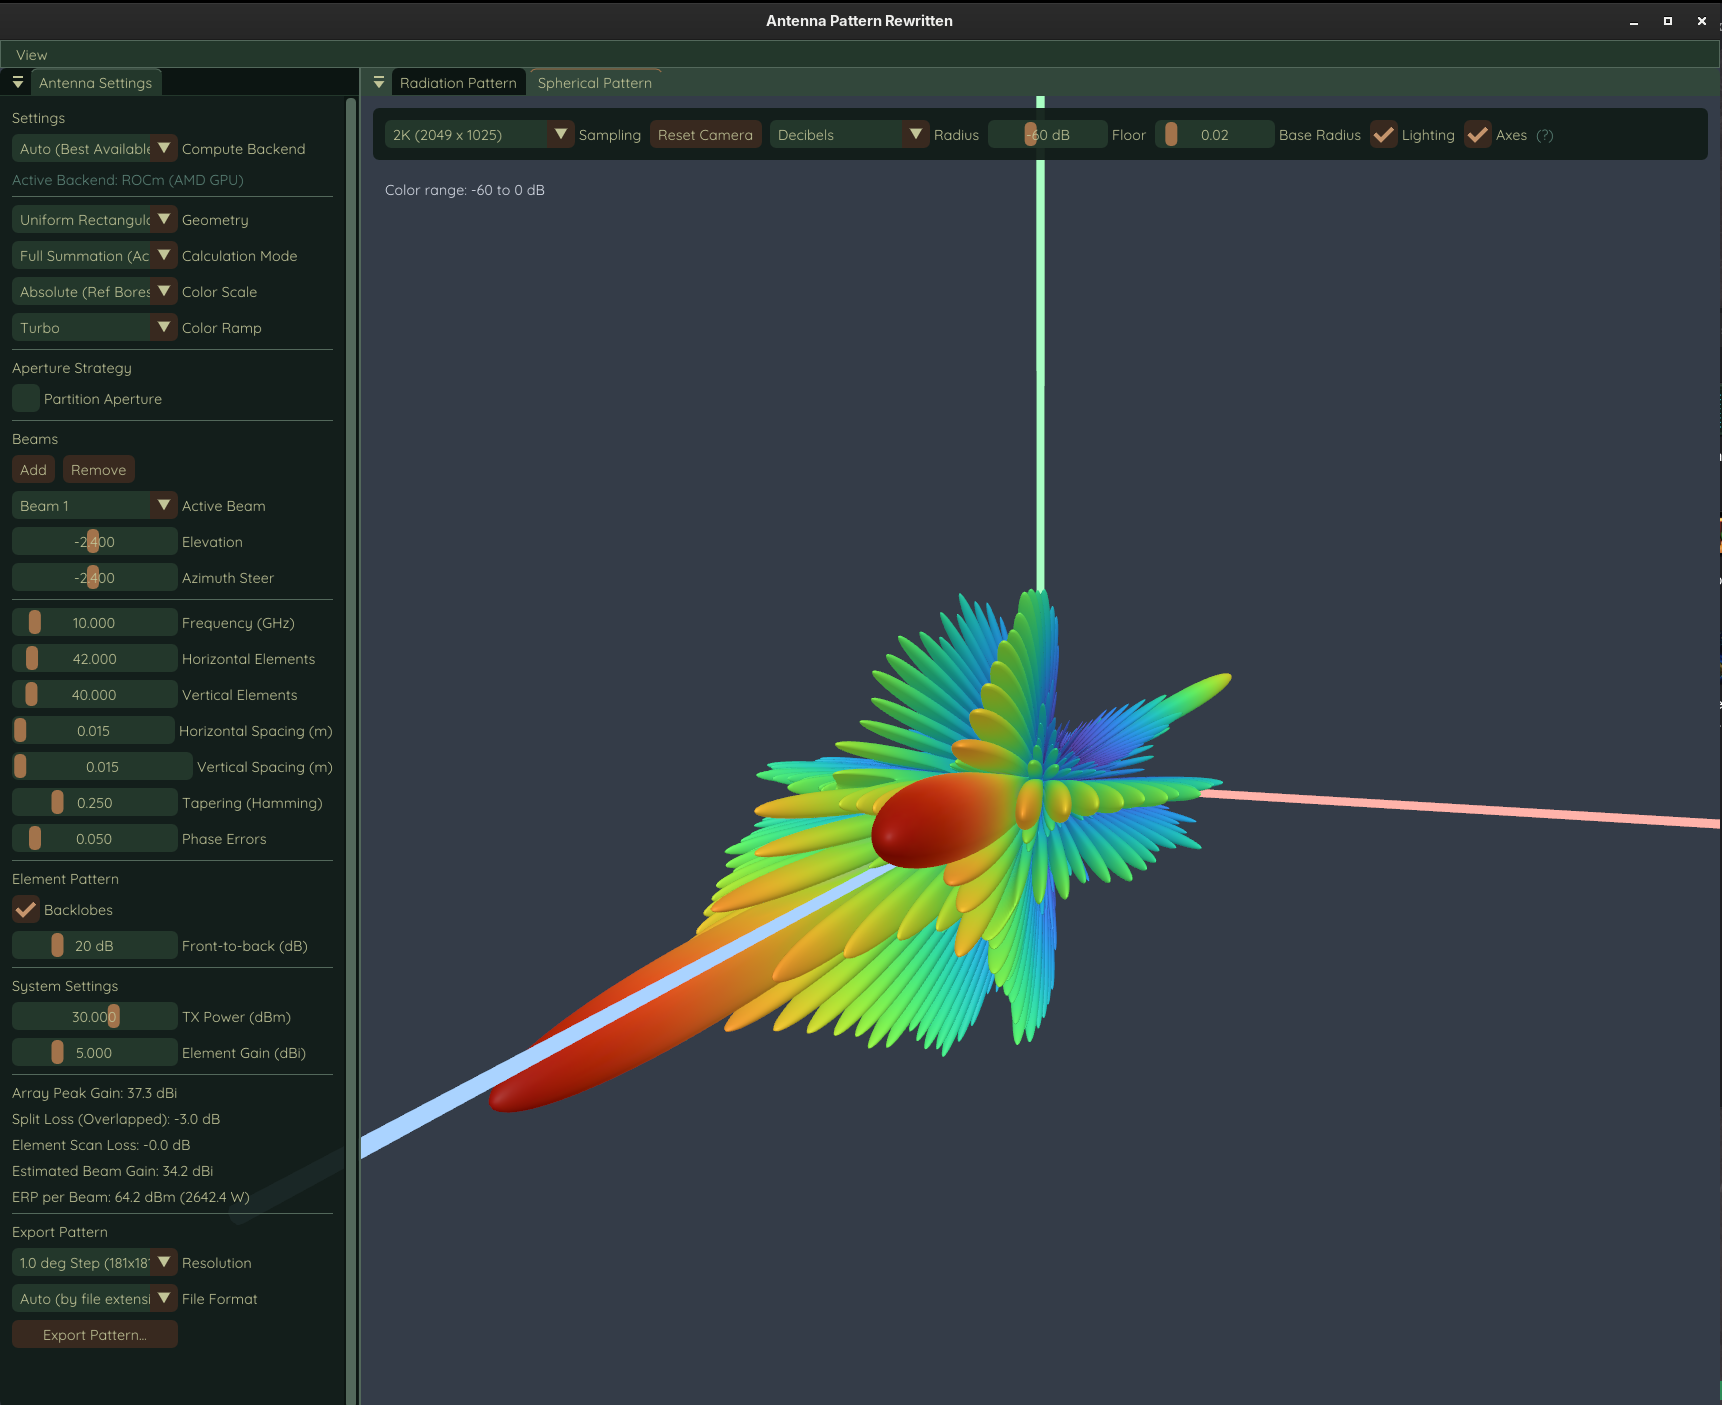Minimize the Antenna Pattern Rewritten window
1722x1405 pixels.
click(1634, 21)
